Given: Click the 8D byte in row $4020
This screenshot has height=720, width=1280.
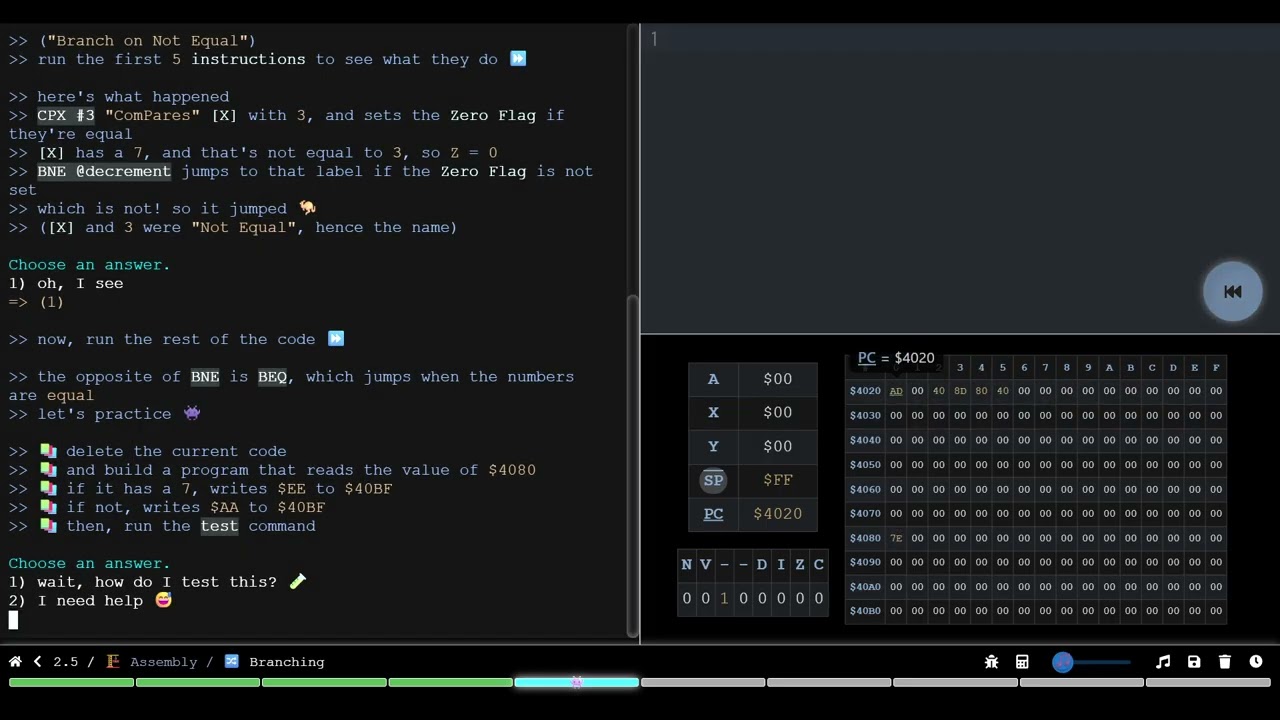Looking at the screenshot, I should (960, 391).
